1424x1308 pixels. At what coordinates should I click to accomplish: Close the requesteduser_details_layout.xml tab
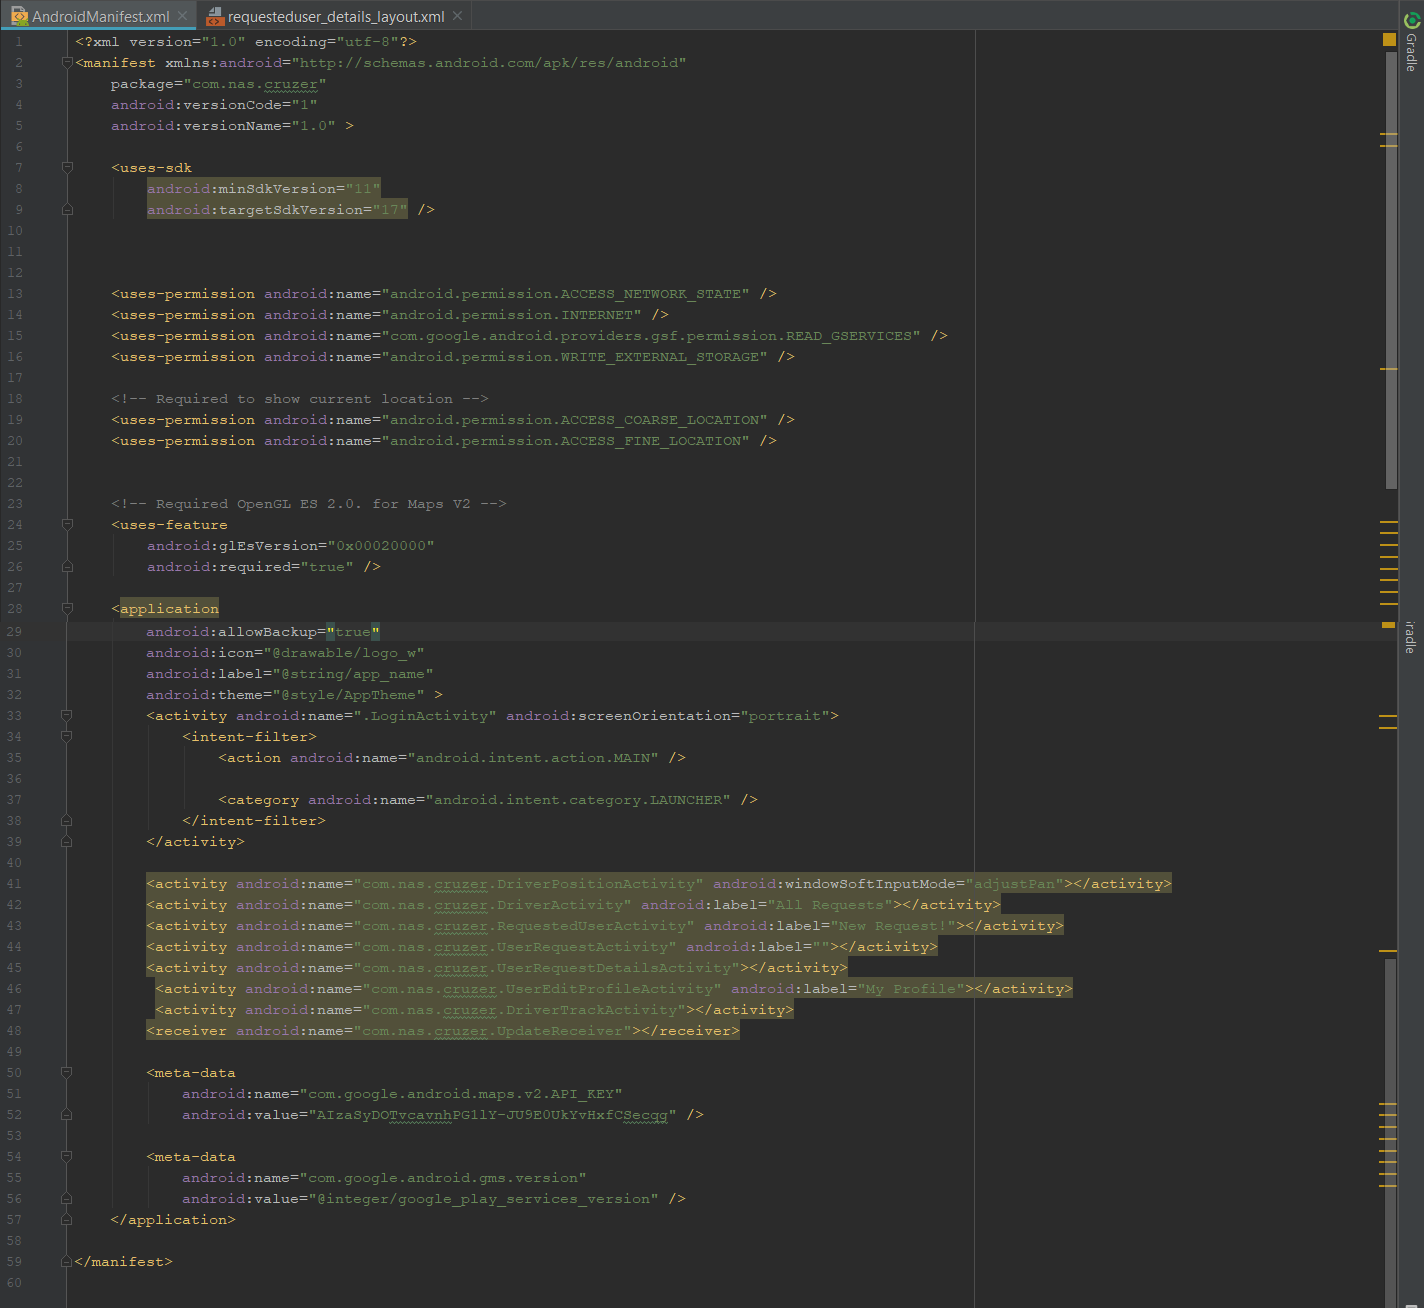pos(457,16)
